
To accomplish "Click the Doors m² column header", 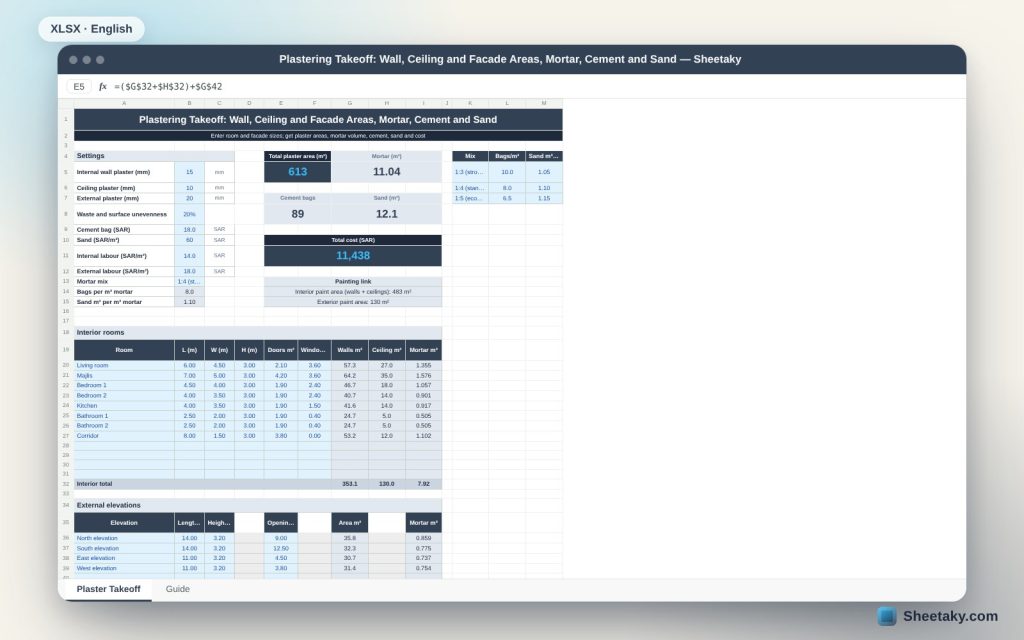I will [x=281, y=350].
